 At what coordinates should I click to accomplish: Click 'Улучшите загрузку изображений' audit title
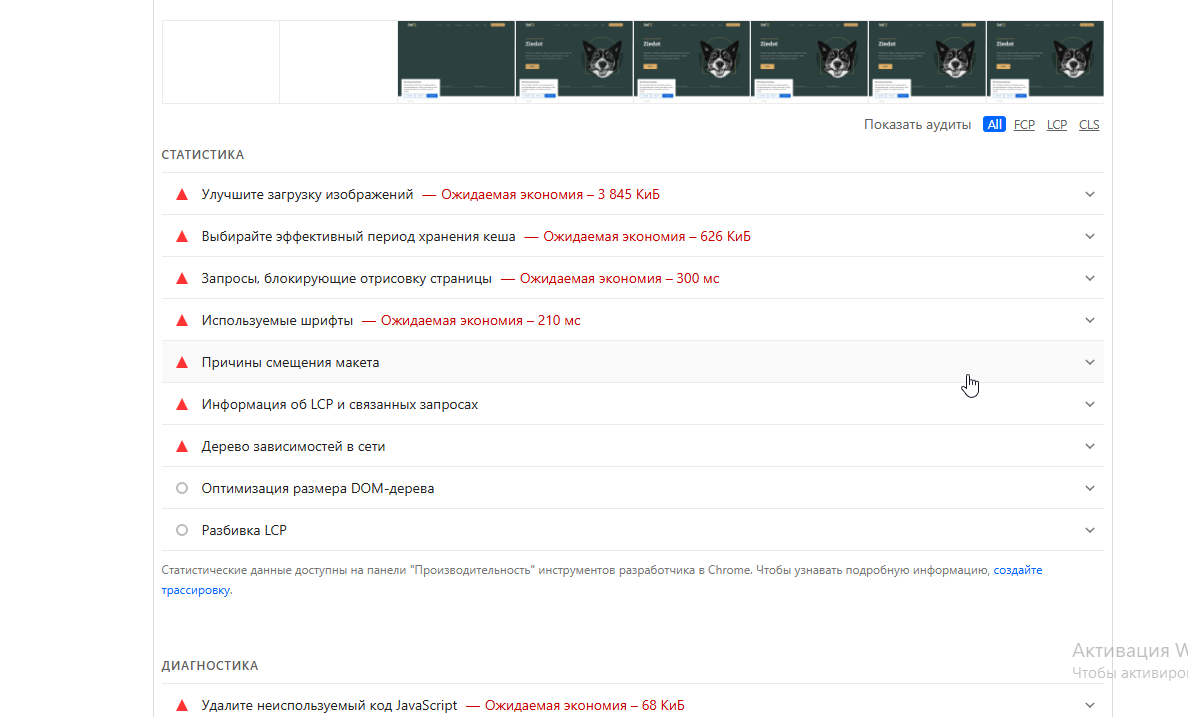pos(307,194)
